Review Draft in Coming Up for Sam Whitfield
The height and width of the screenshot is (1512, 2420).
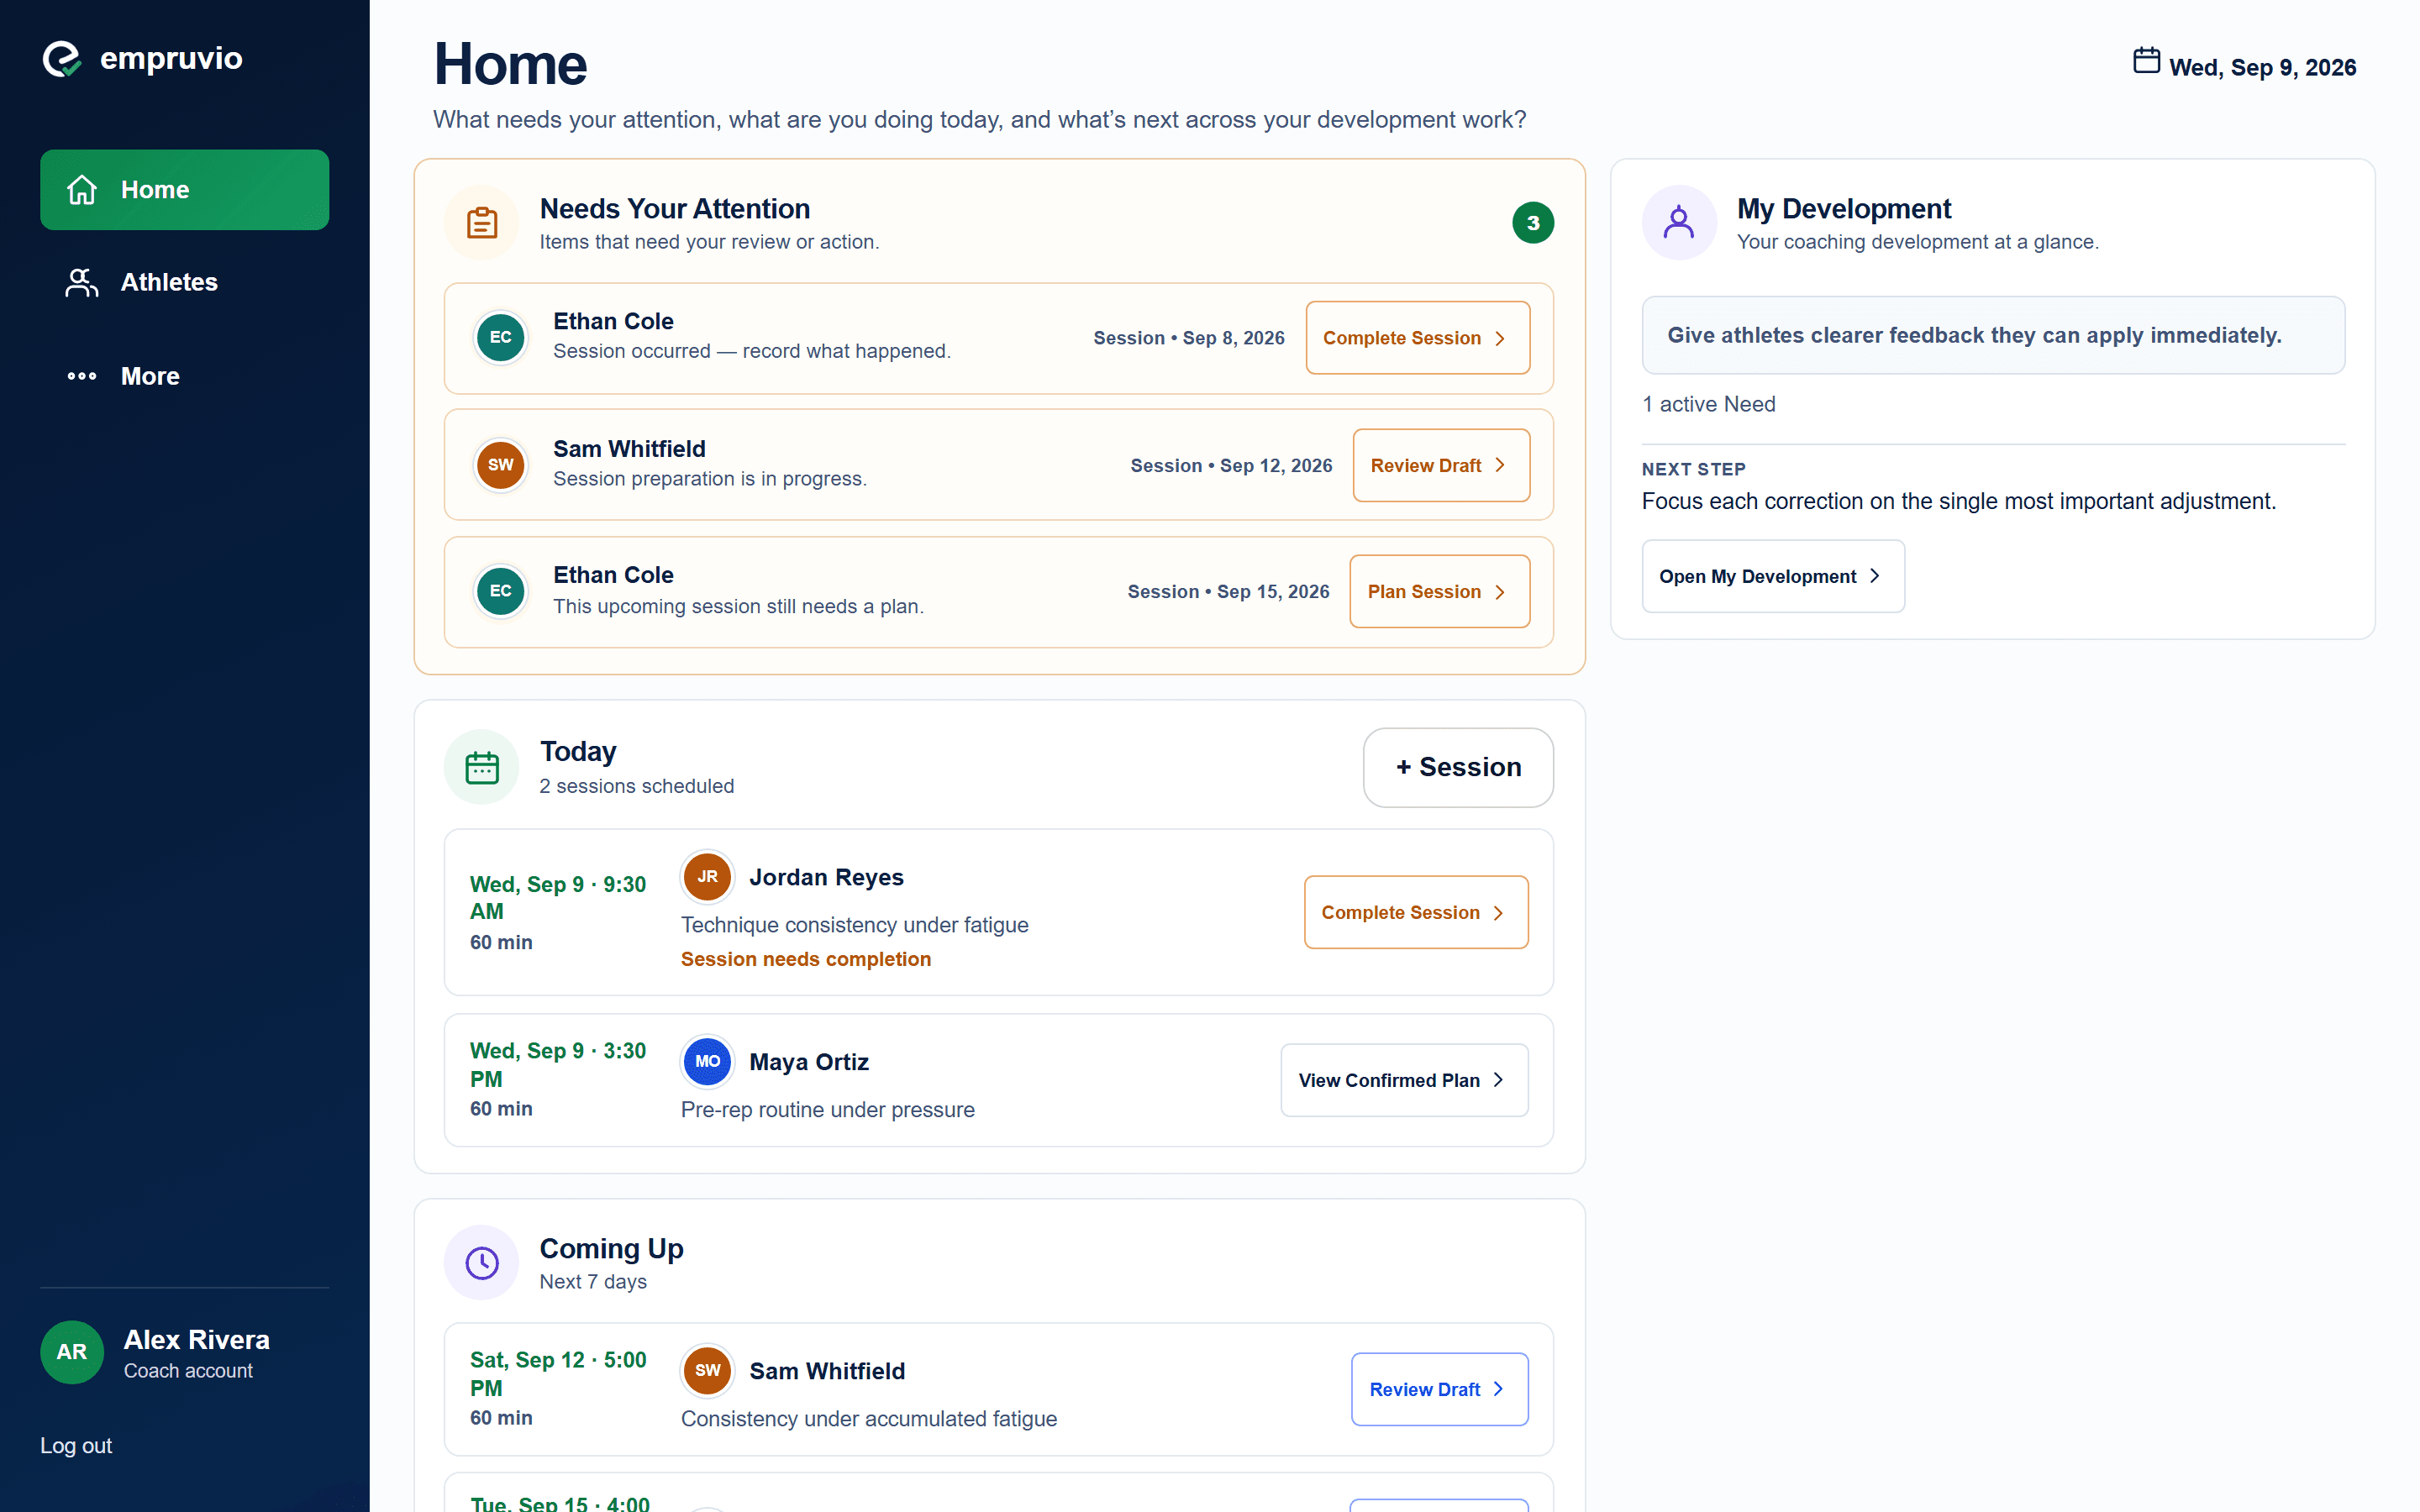tap(1439, 1389)
